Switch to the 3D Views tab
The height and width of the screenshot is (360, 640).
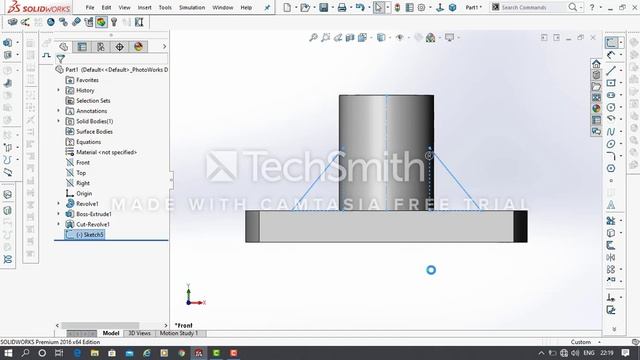coord(140,333)
